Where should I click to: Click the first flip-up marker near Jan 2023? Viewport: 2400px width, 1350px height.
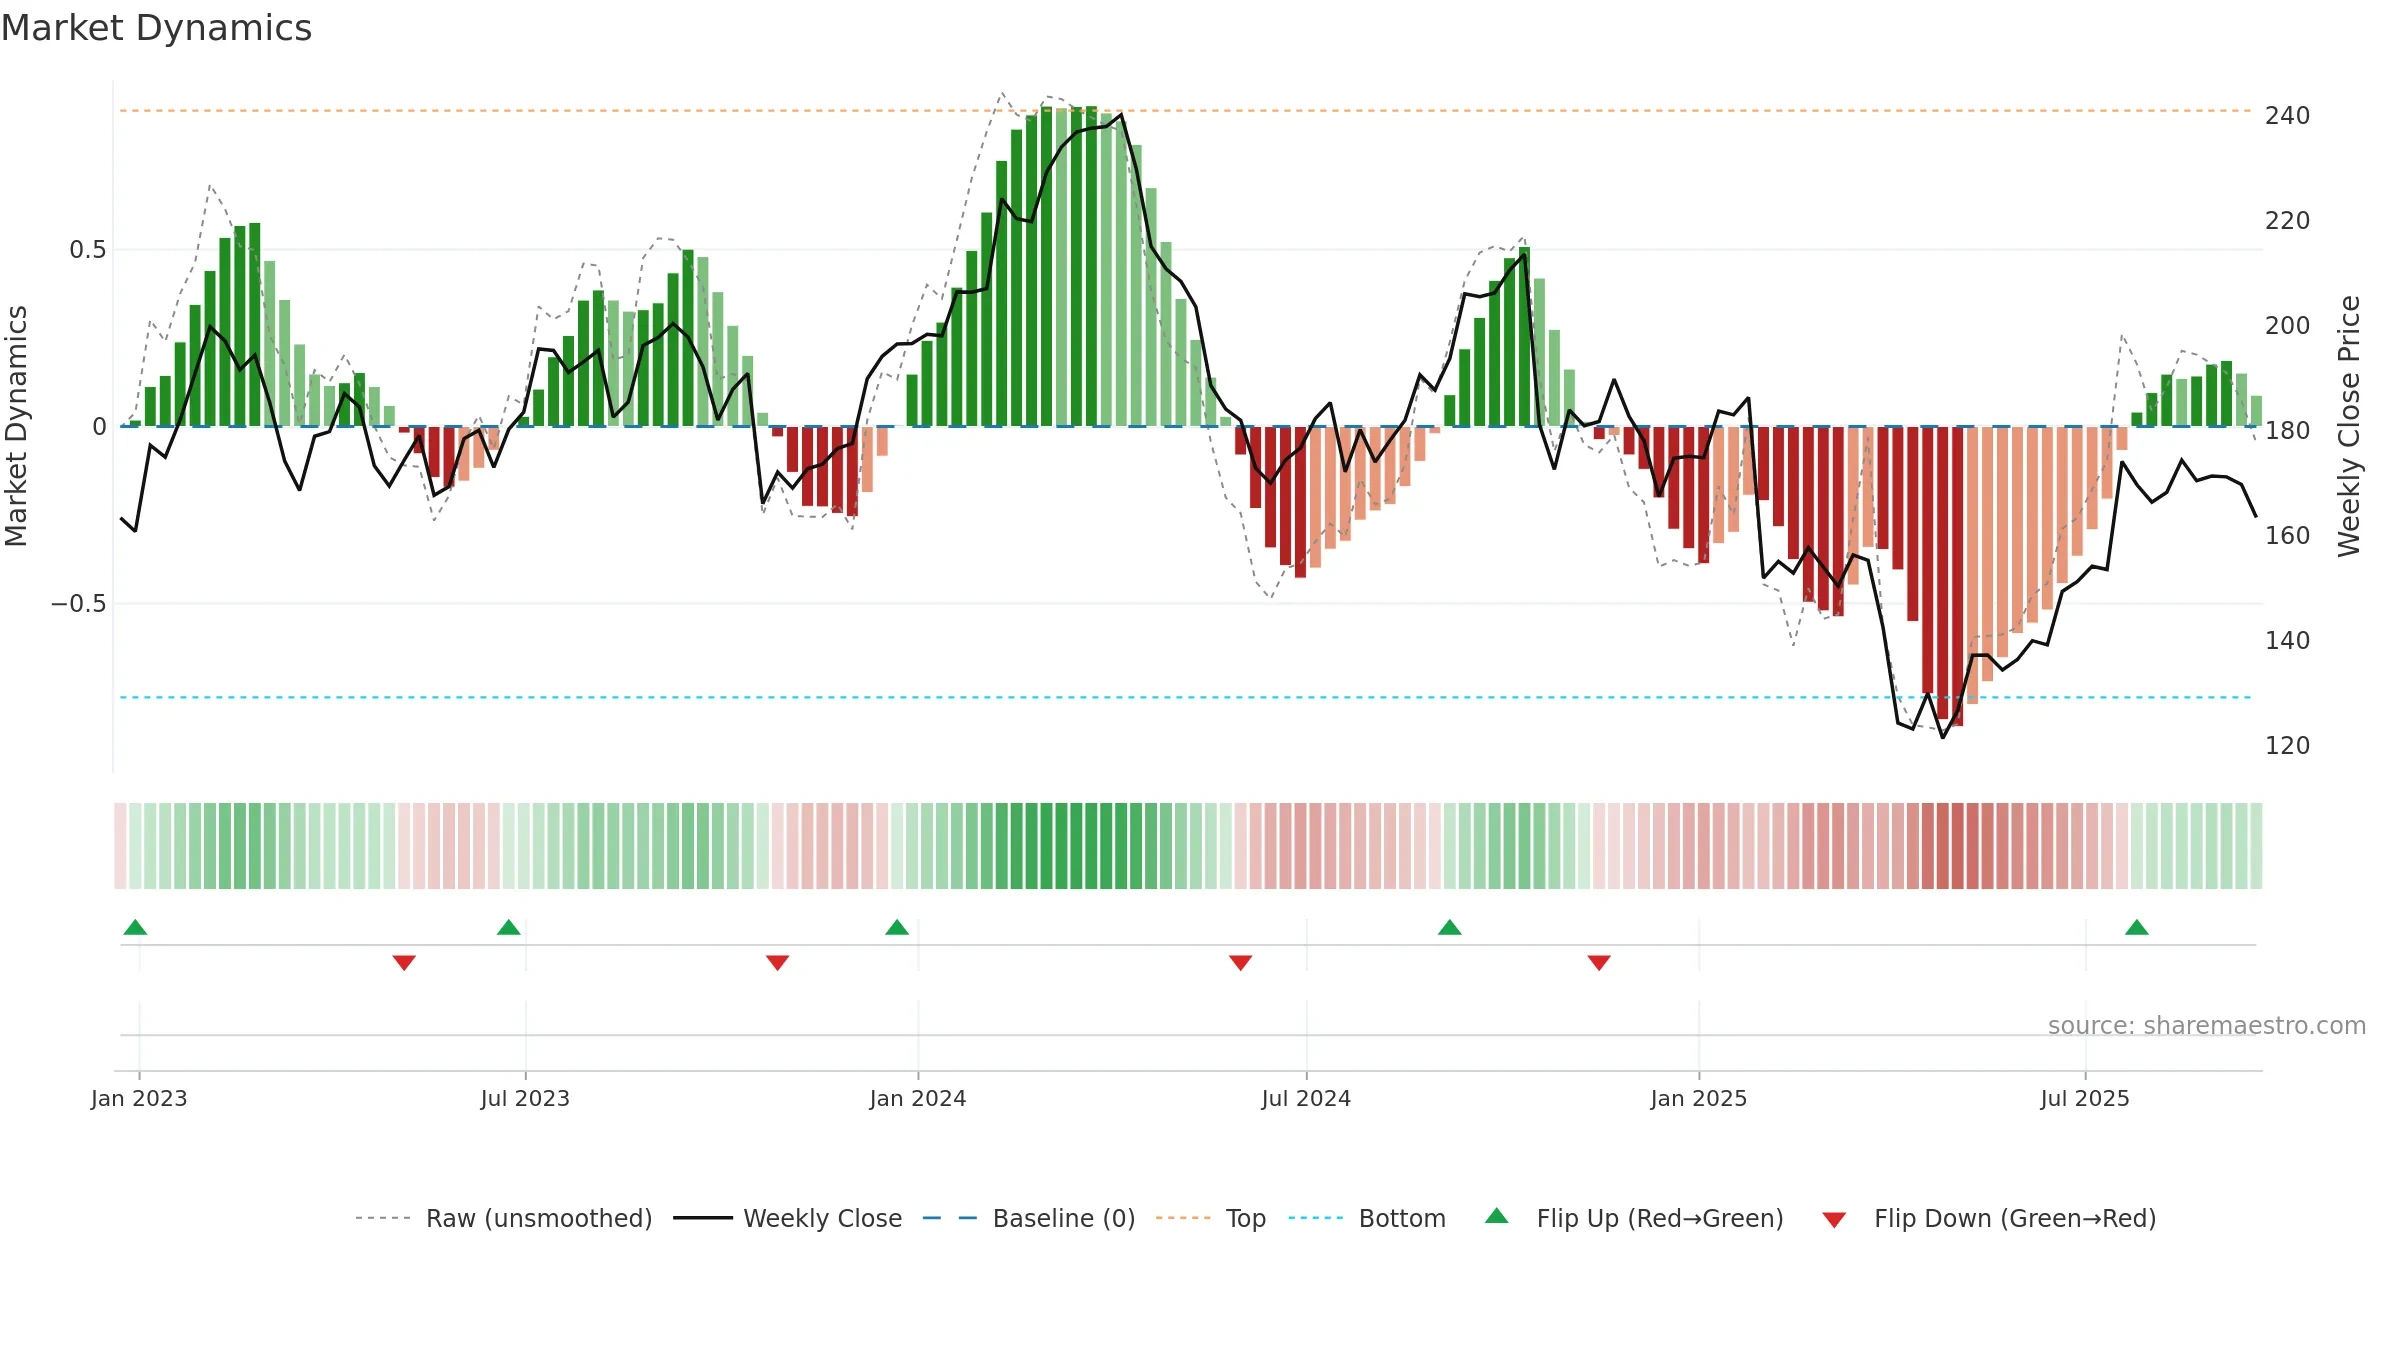[135, 927]
